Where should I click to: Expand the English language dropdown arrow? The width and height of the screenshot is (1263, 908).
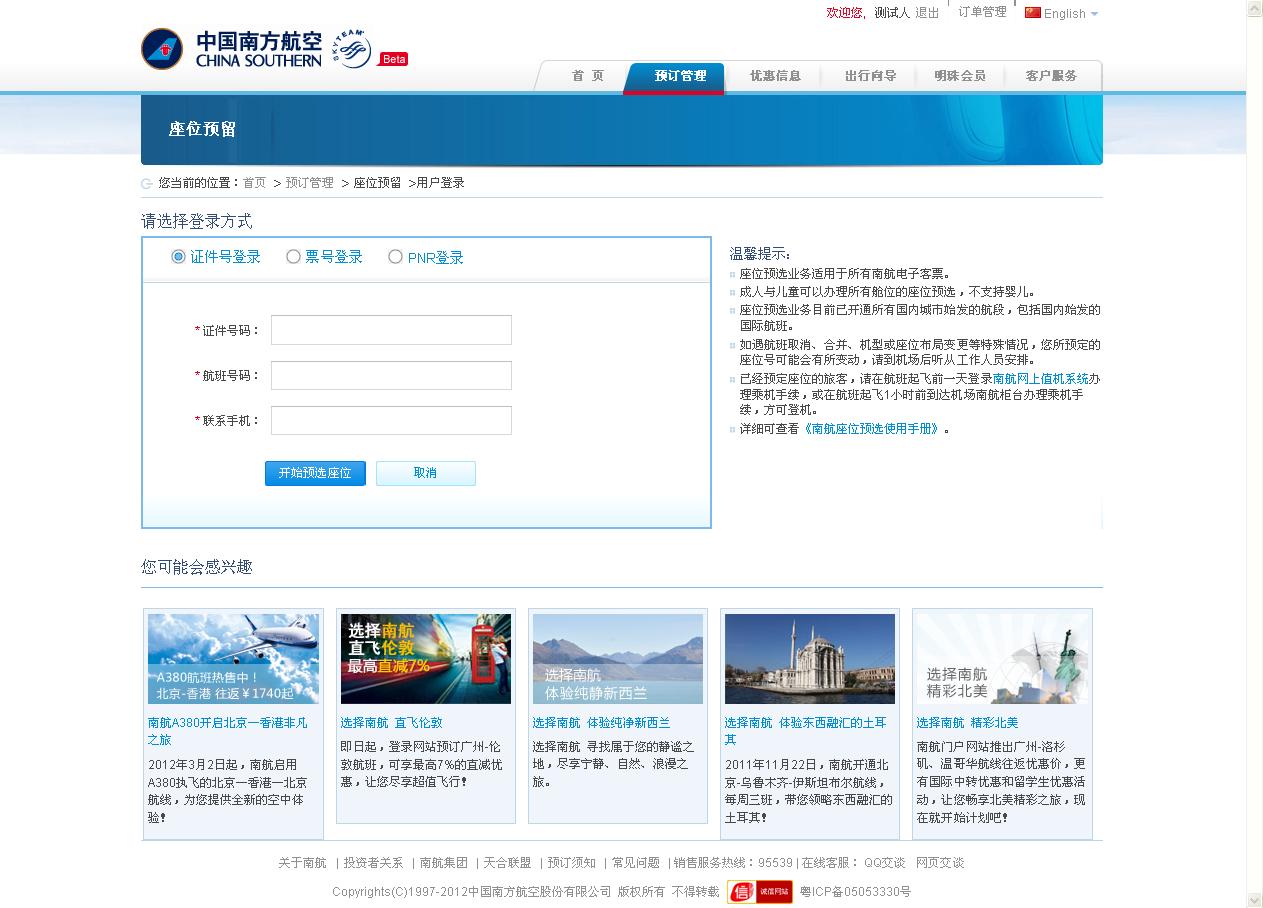click(x=1094, y=14)
